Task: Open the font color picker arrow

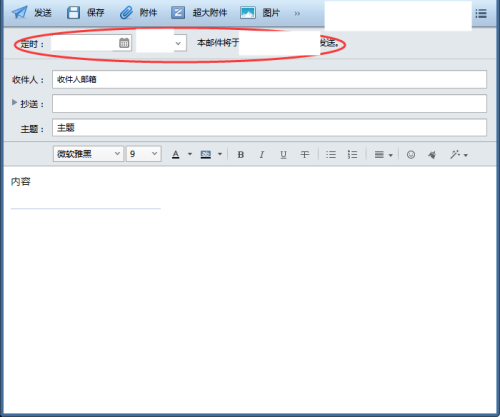Action: coord(190,154)
